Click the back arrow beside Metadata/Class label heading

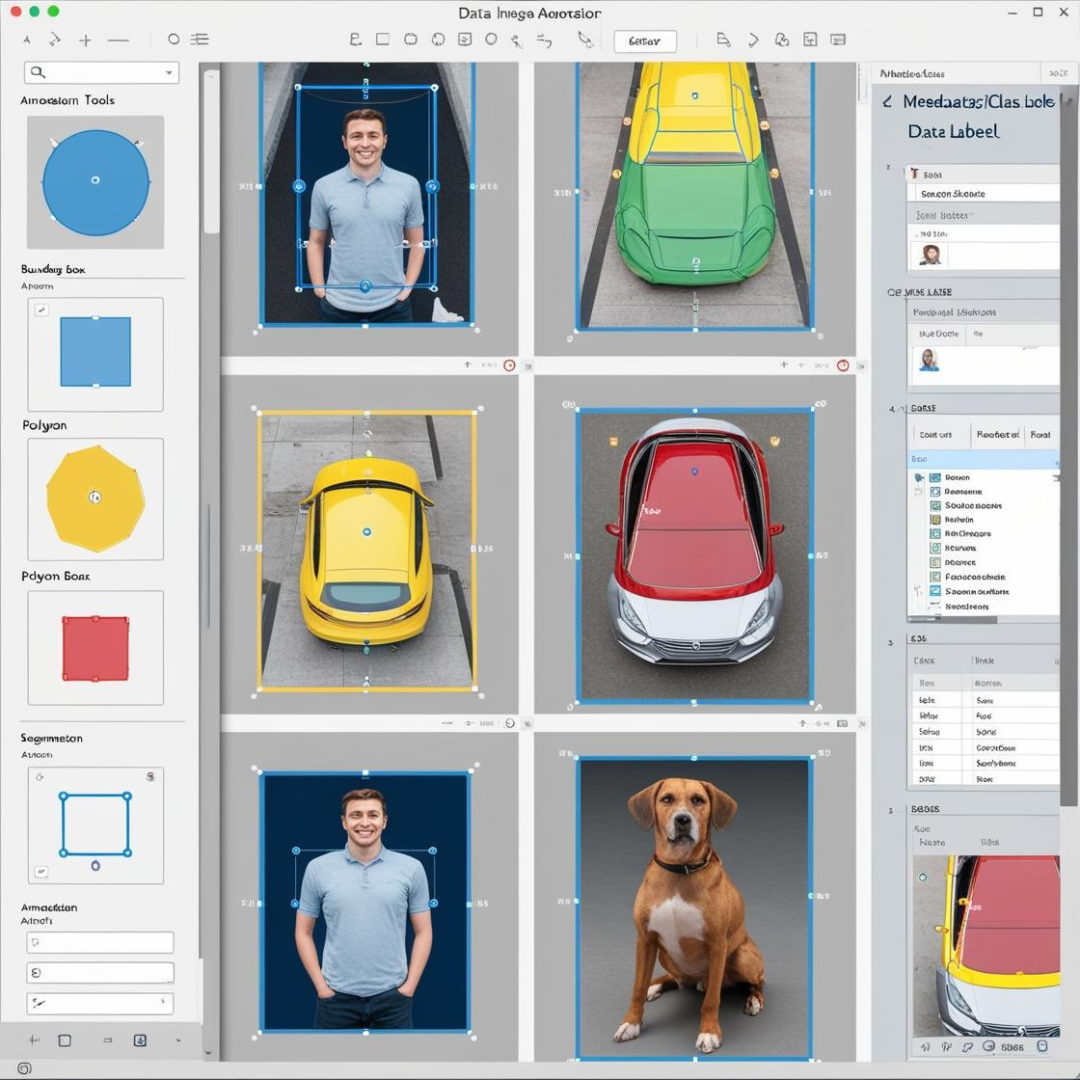(886, 102)
